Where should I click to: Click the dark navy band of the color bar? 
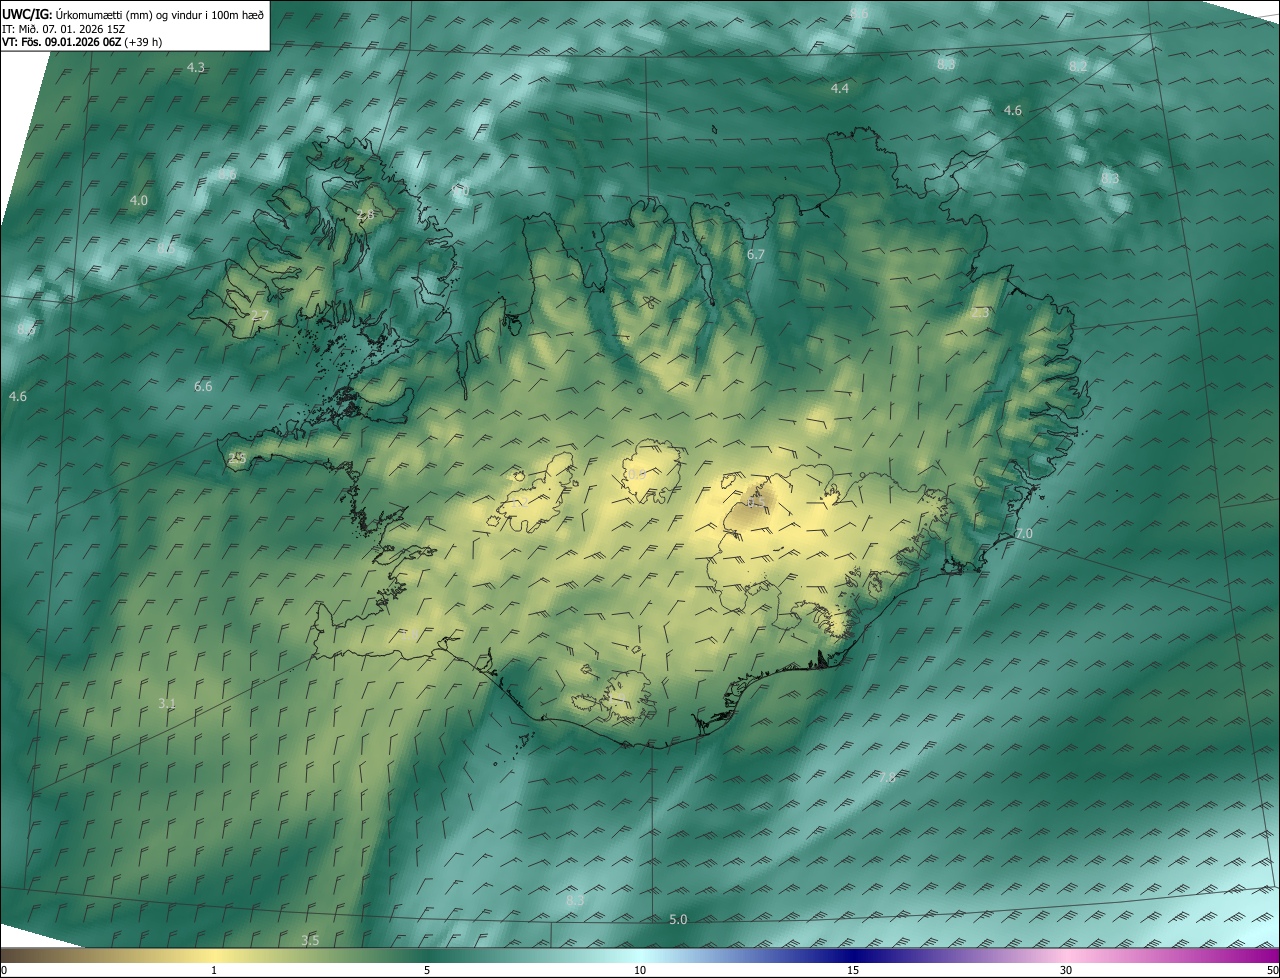853,956
